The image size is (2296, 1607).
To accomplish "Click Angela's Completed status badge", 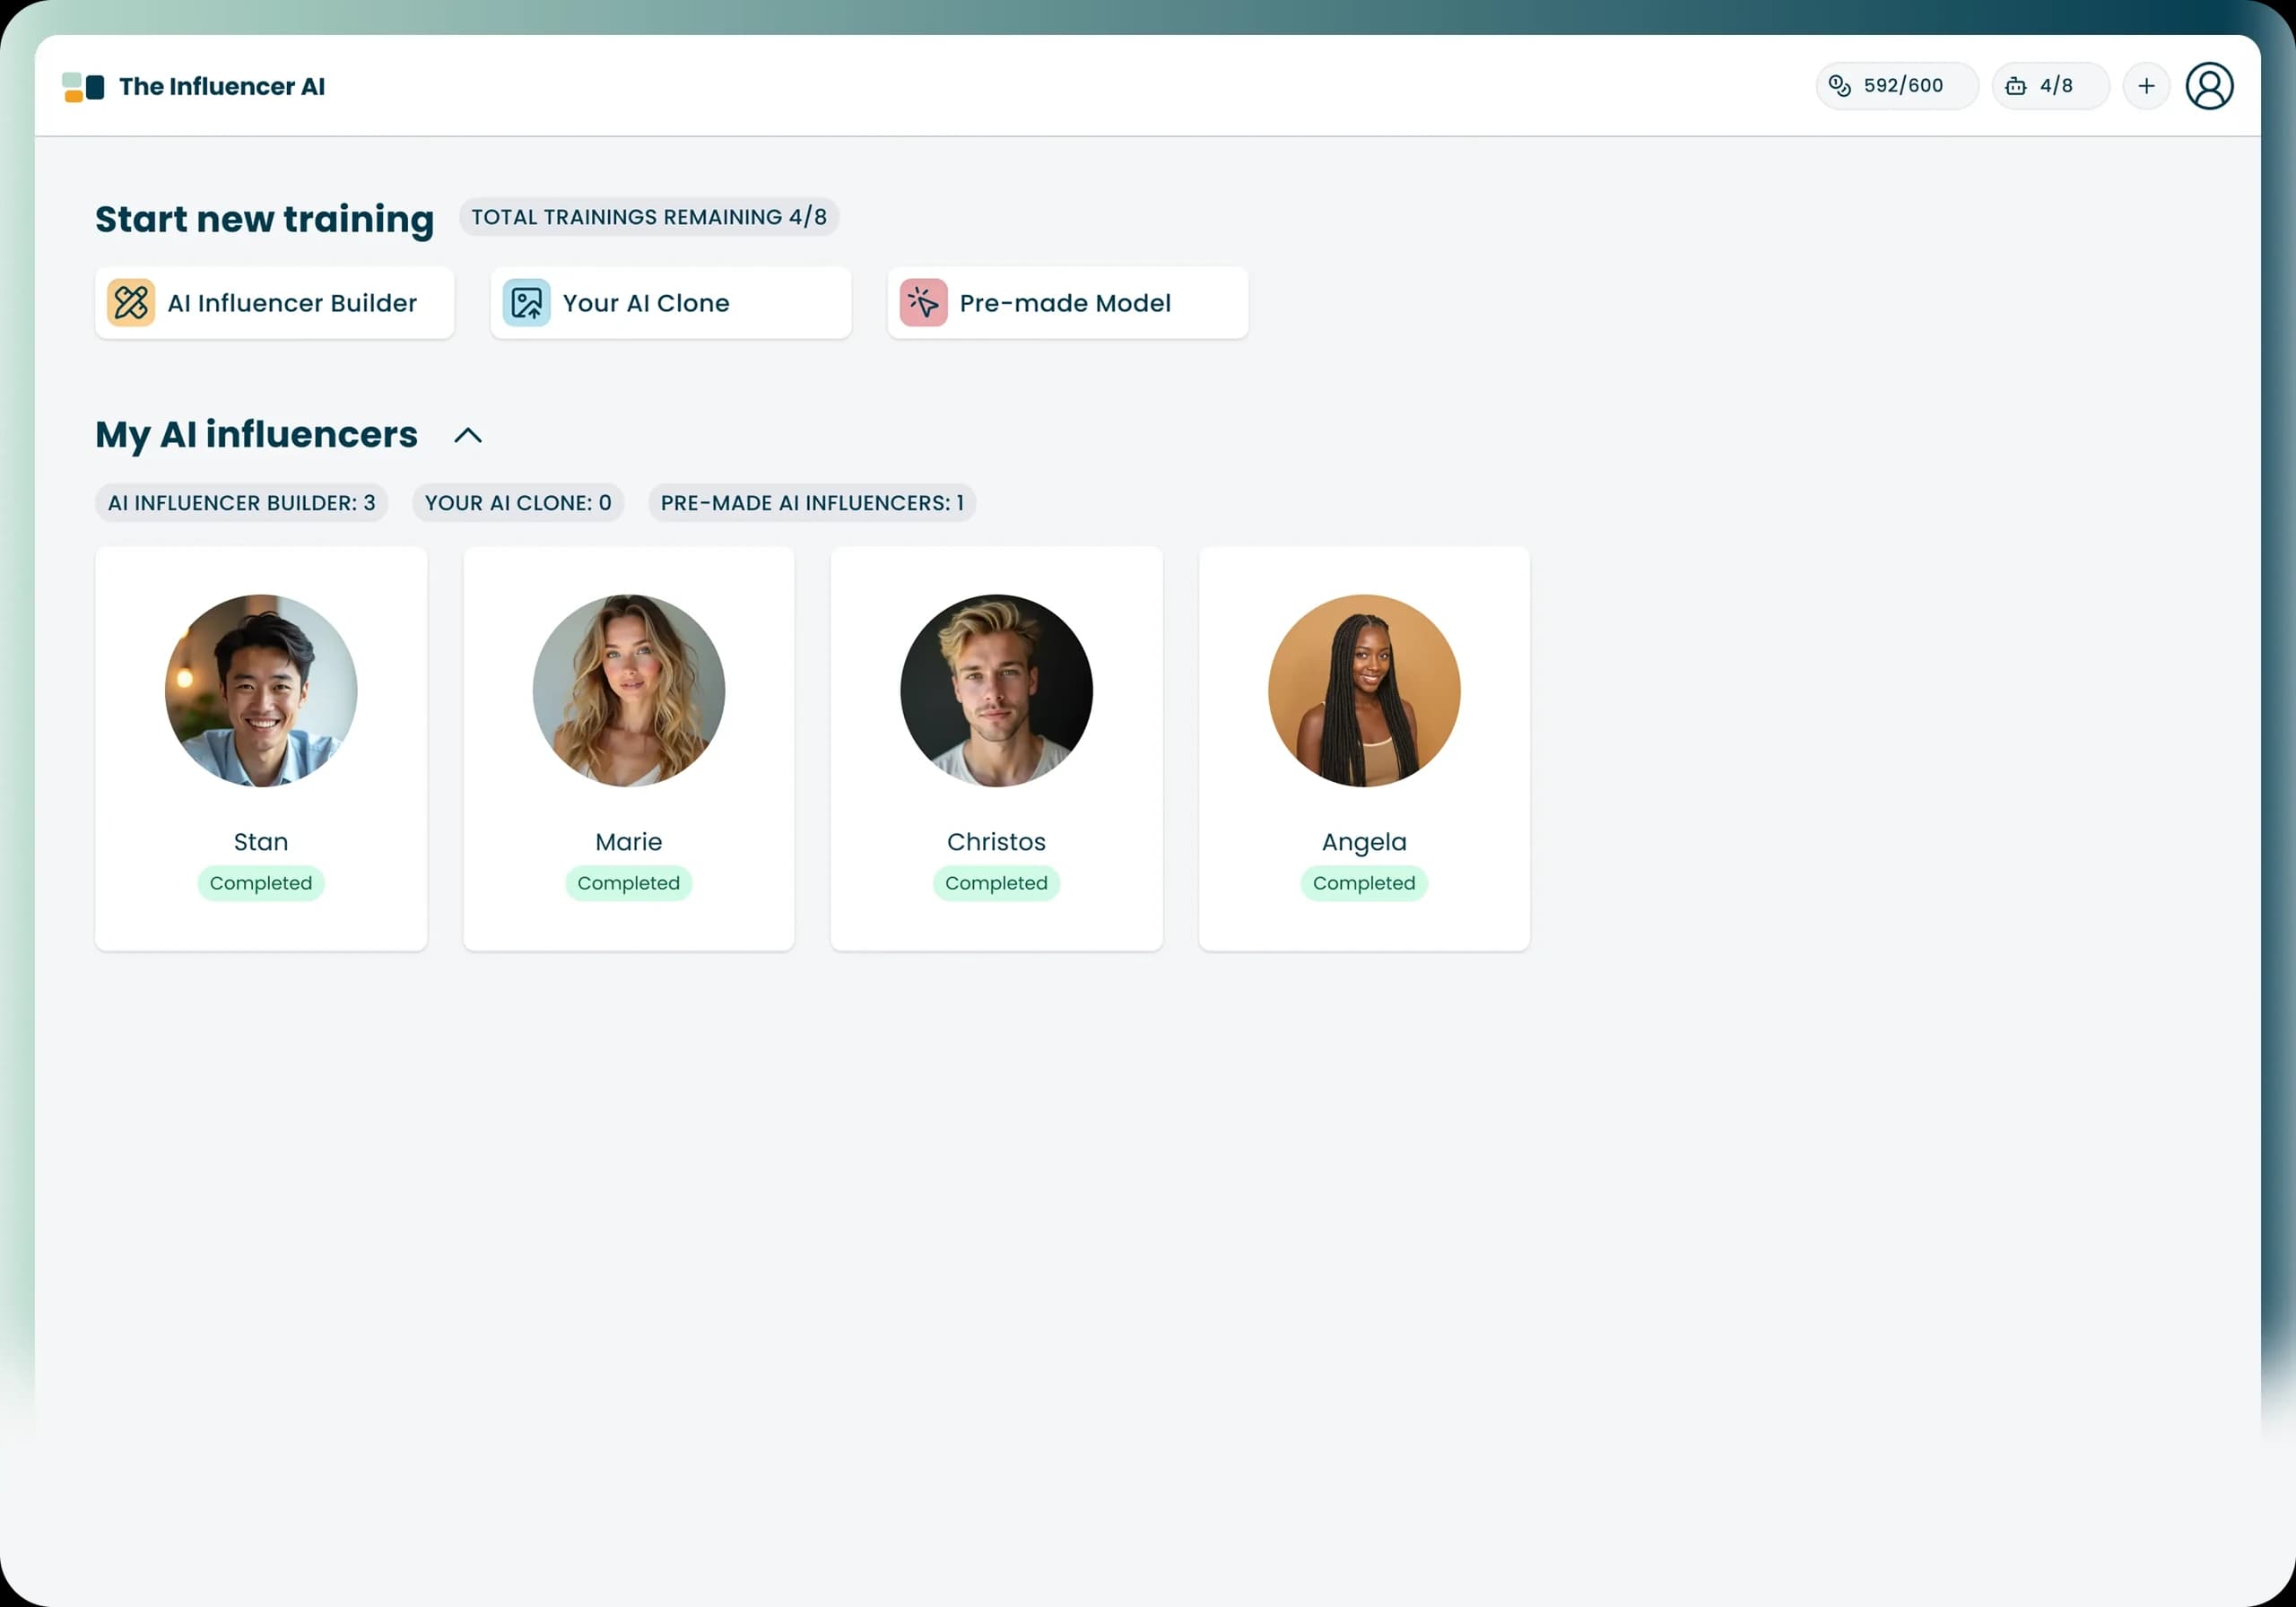I will pos(1364,883).
